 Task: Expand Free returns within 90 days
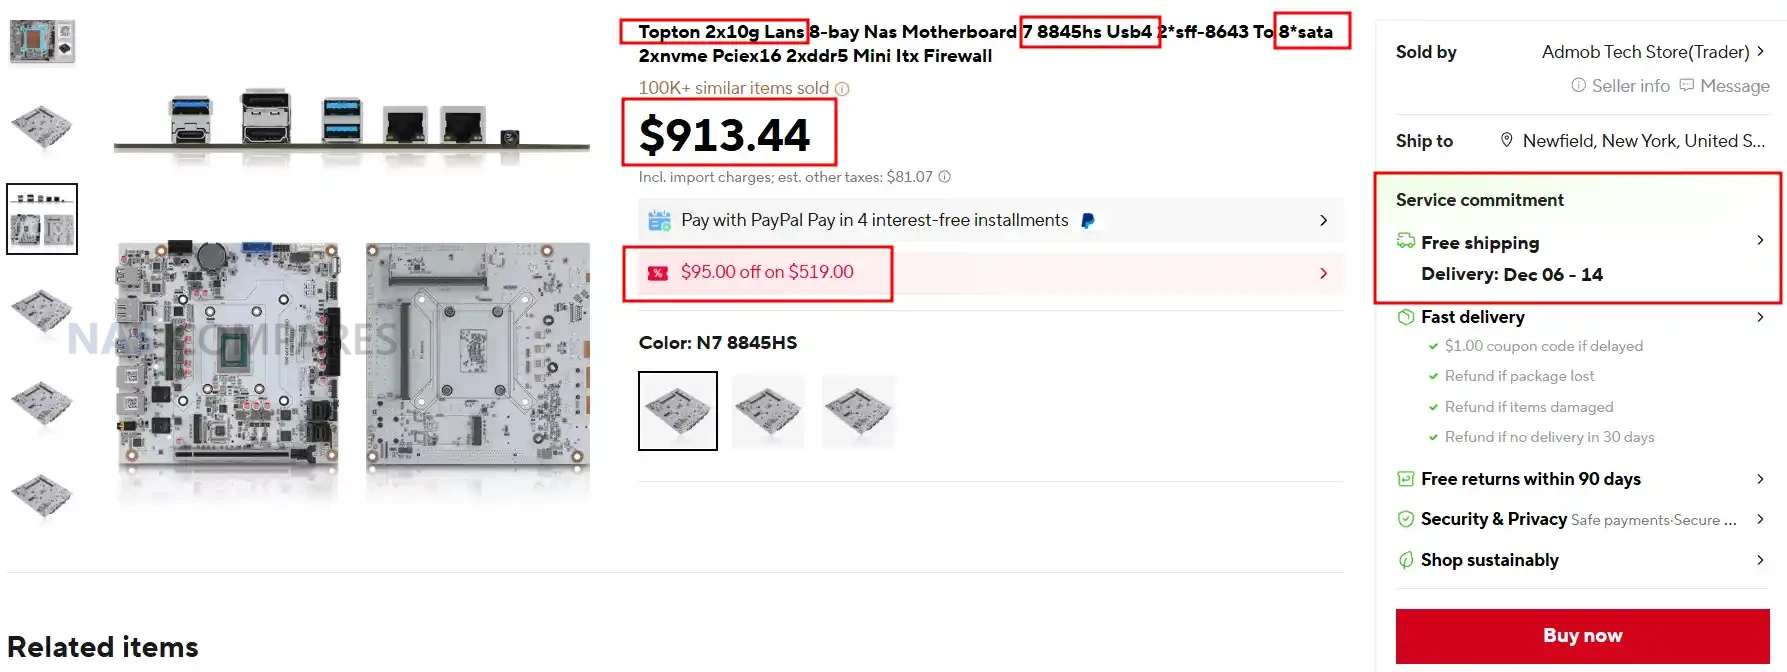click(x=1760, y=479)
